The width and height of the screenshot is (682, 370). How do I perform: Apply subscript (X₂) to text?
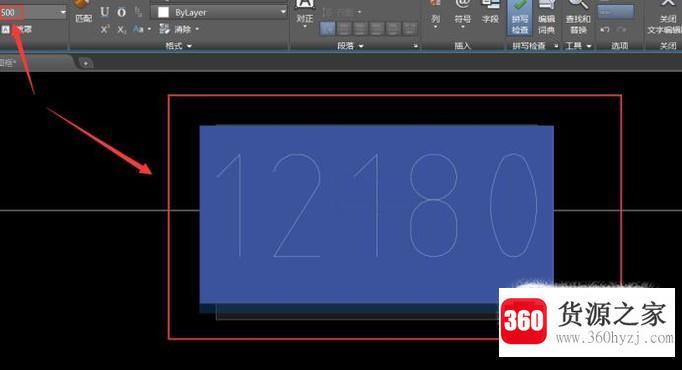point(122,30)
